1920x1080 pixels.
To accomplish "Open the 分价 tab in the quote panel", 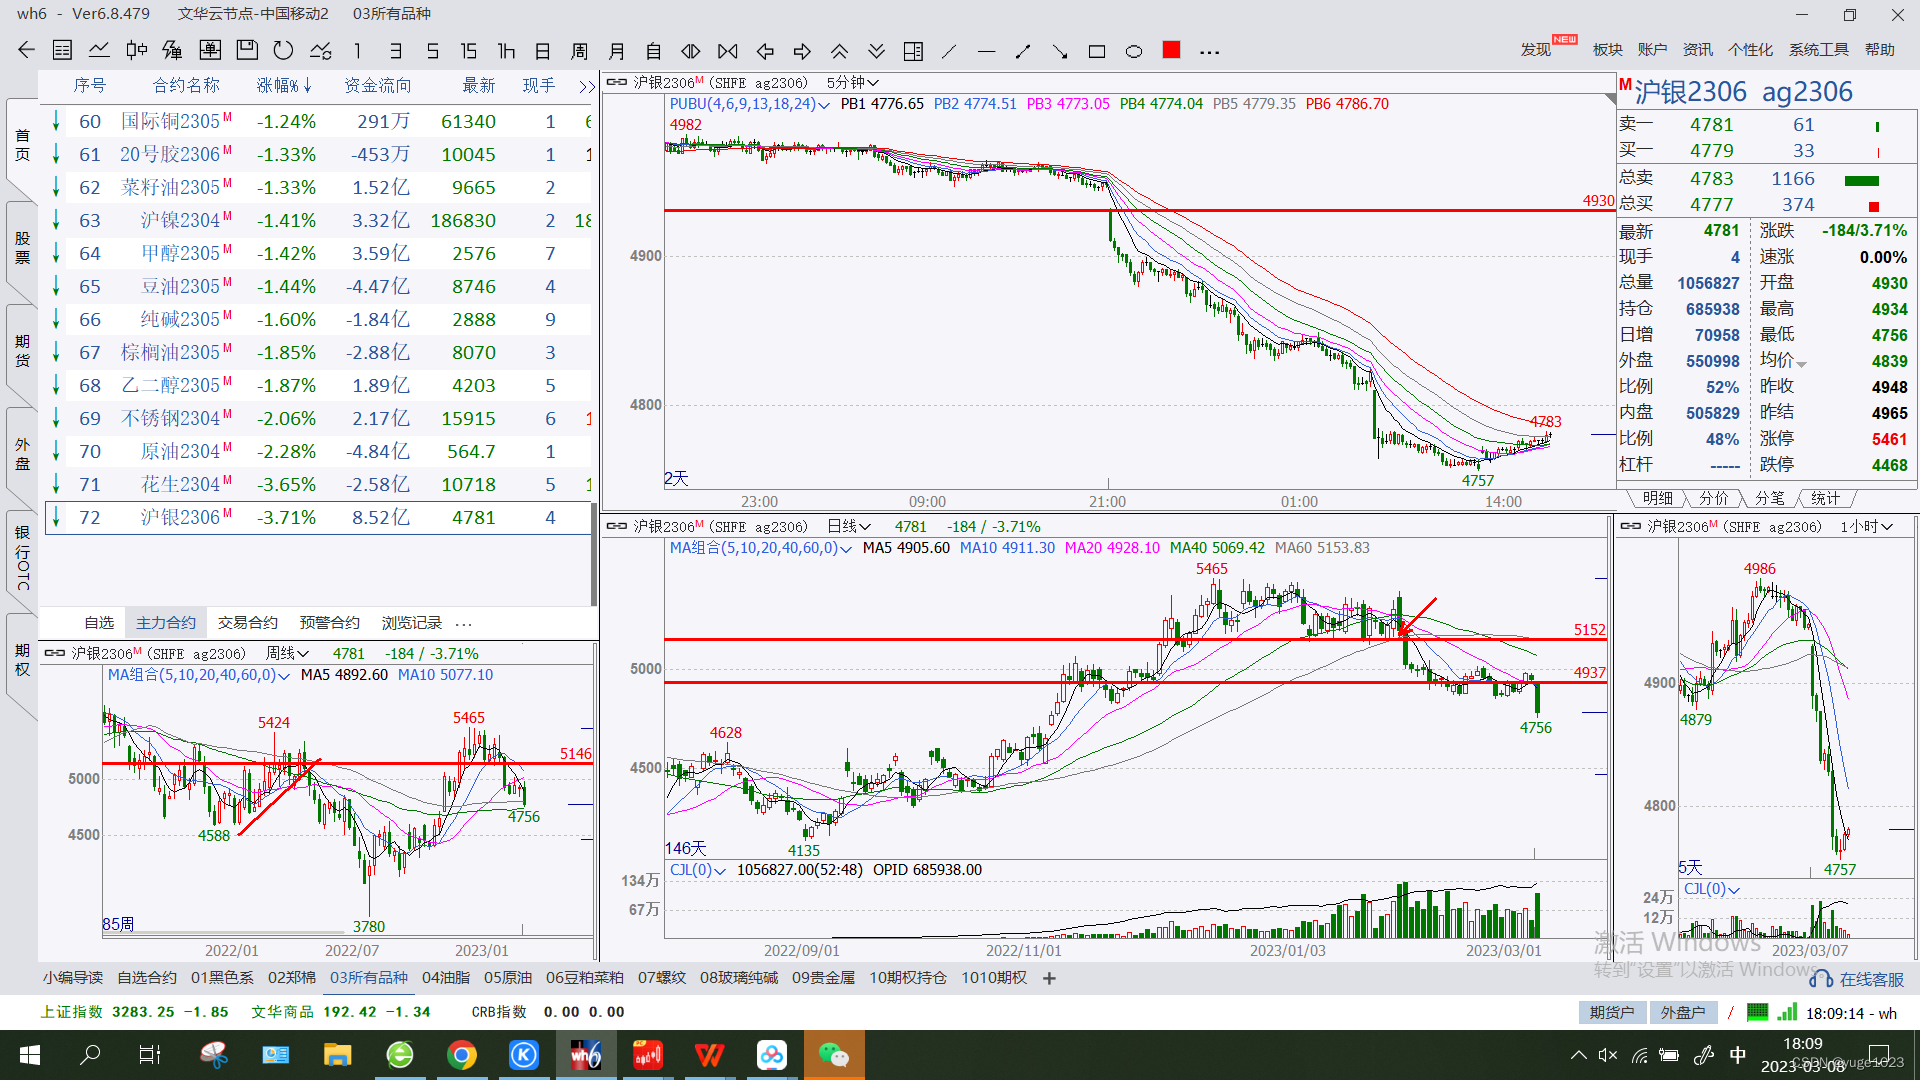I will tap(1713, 497).
